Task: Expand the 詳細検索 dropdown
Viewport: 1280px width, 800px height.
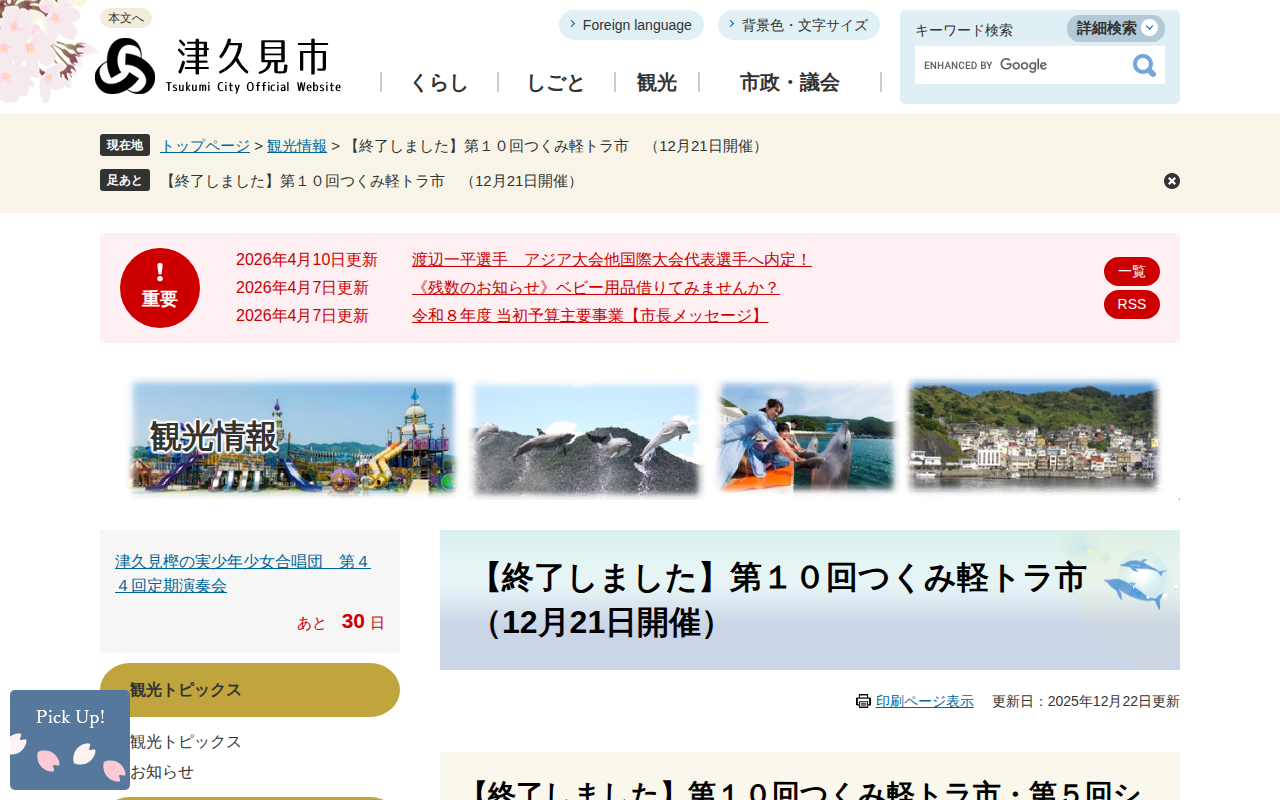Action: tap(1116, 28)
